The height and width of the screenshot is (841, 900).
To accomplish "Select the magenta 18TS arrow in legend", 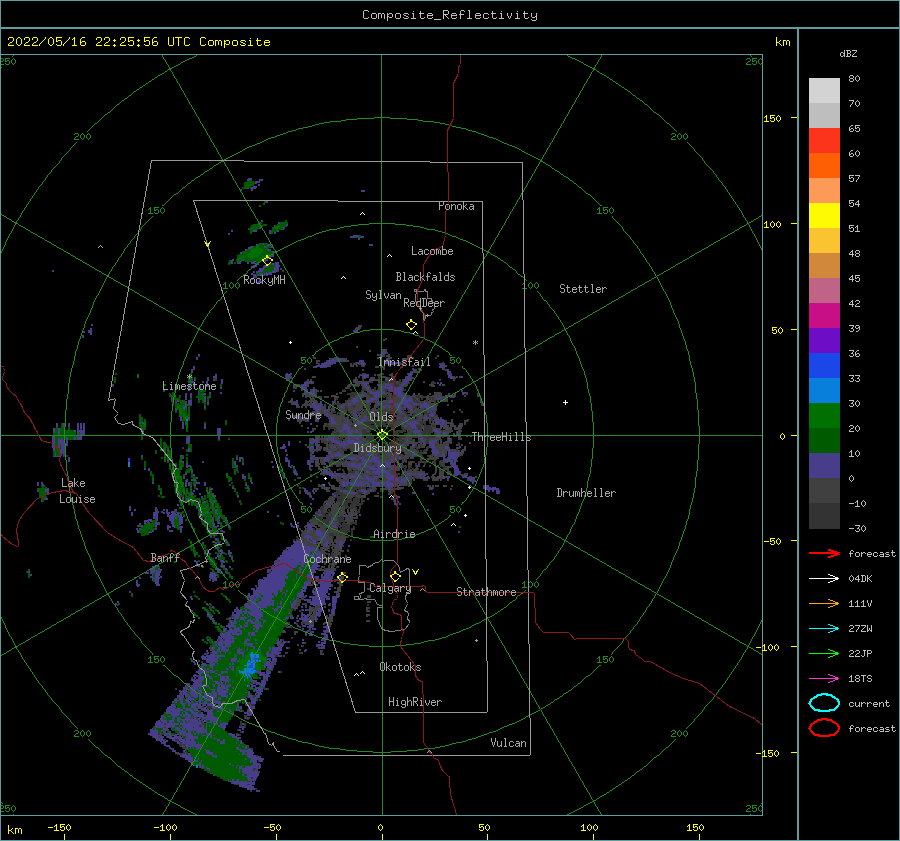I will [824, 679].
